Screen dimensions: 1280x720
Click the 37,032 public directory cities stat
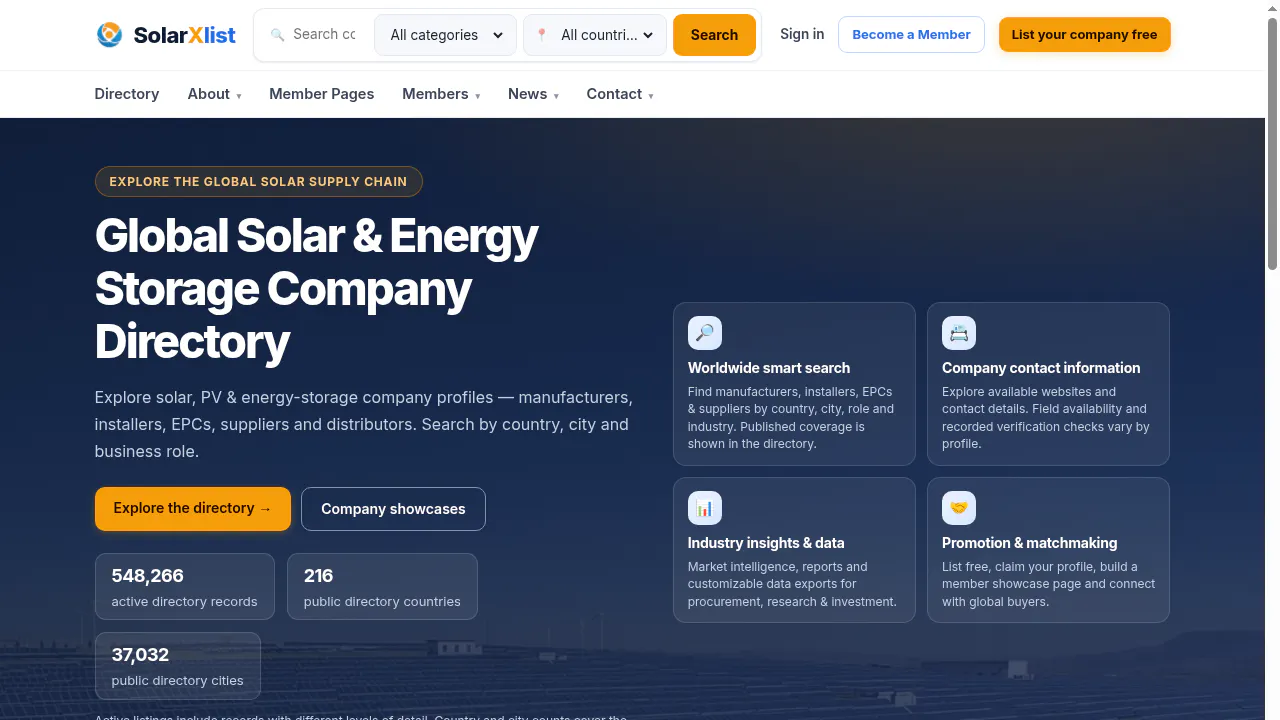[x=178, y=666]
